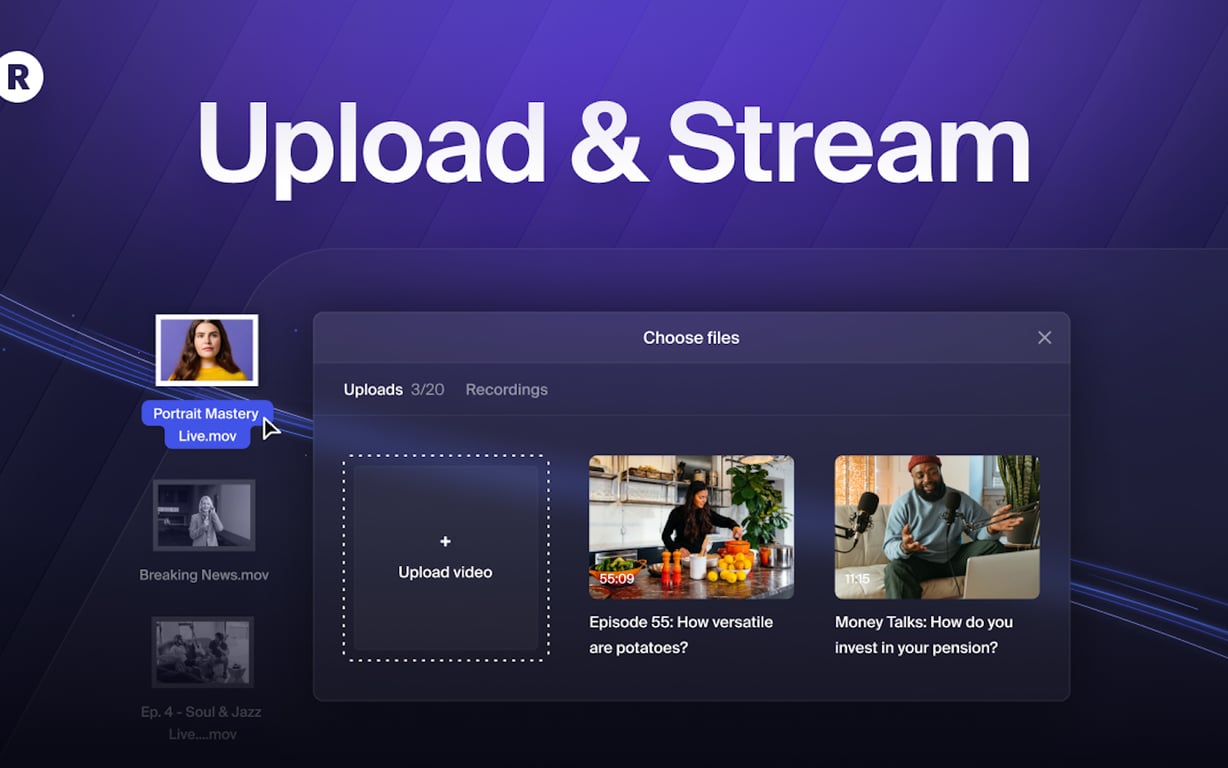The image size is (1228, 768).
Task: Click the Upload video button
Action: [x=445, y=558]
